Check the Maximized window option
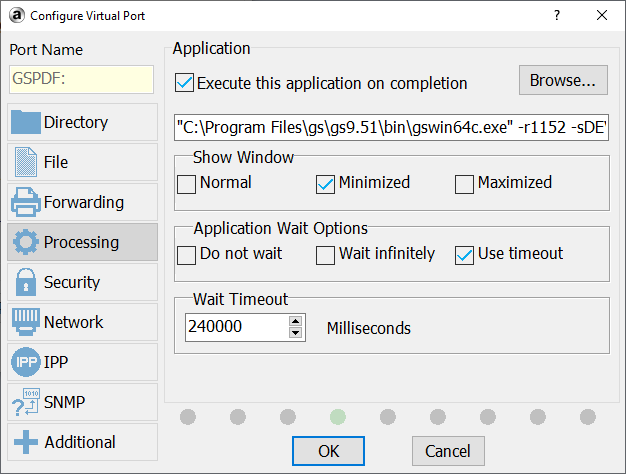Screen dimensions: 626x474 click(x=464, y=184)
